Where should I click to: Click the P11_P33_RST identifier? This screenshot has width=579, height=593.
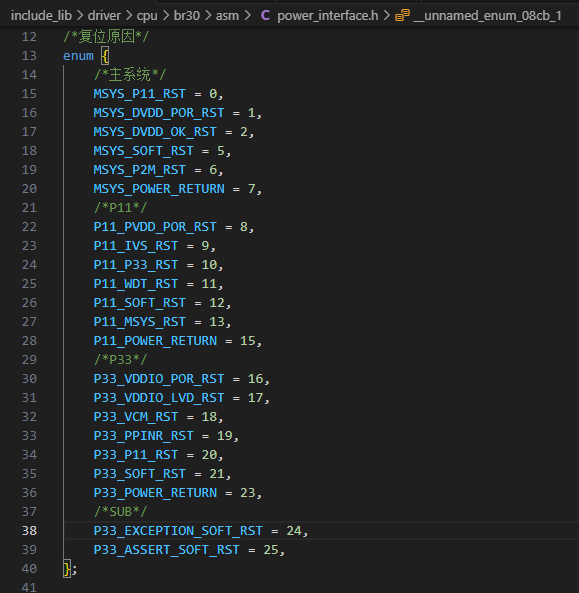[136, 265]
